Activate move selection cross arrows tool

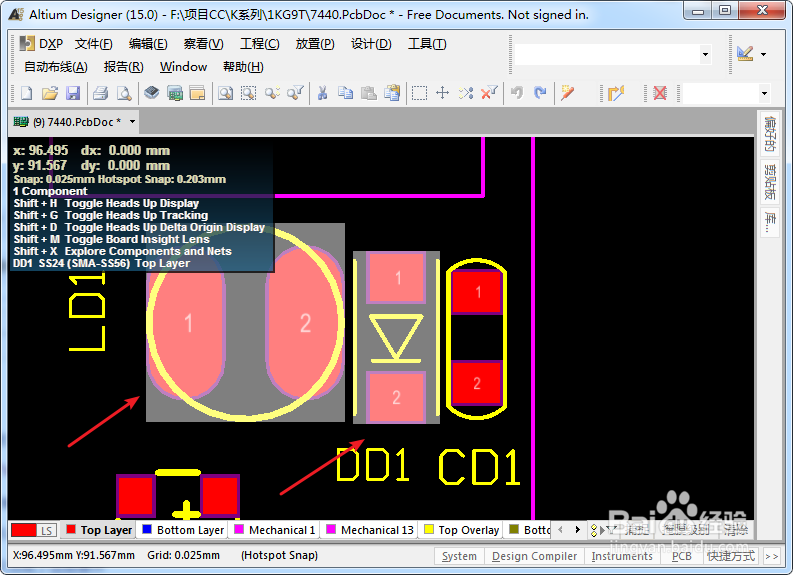click(443, 93)
